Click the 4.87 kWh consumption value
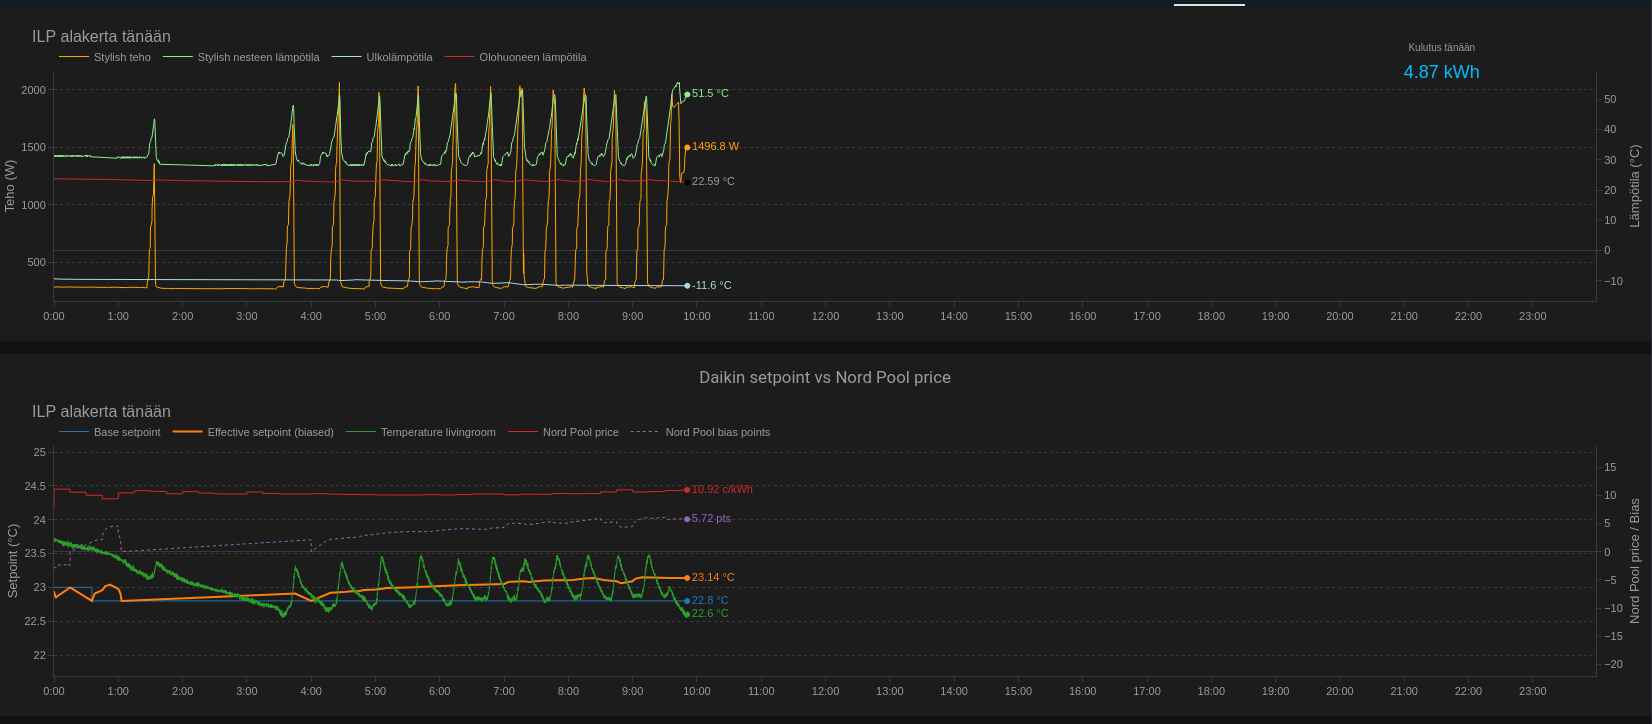The width and height of the screenshot is (1652, 724). (x=1441, y=72)
